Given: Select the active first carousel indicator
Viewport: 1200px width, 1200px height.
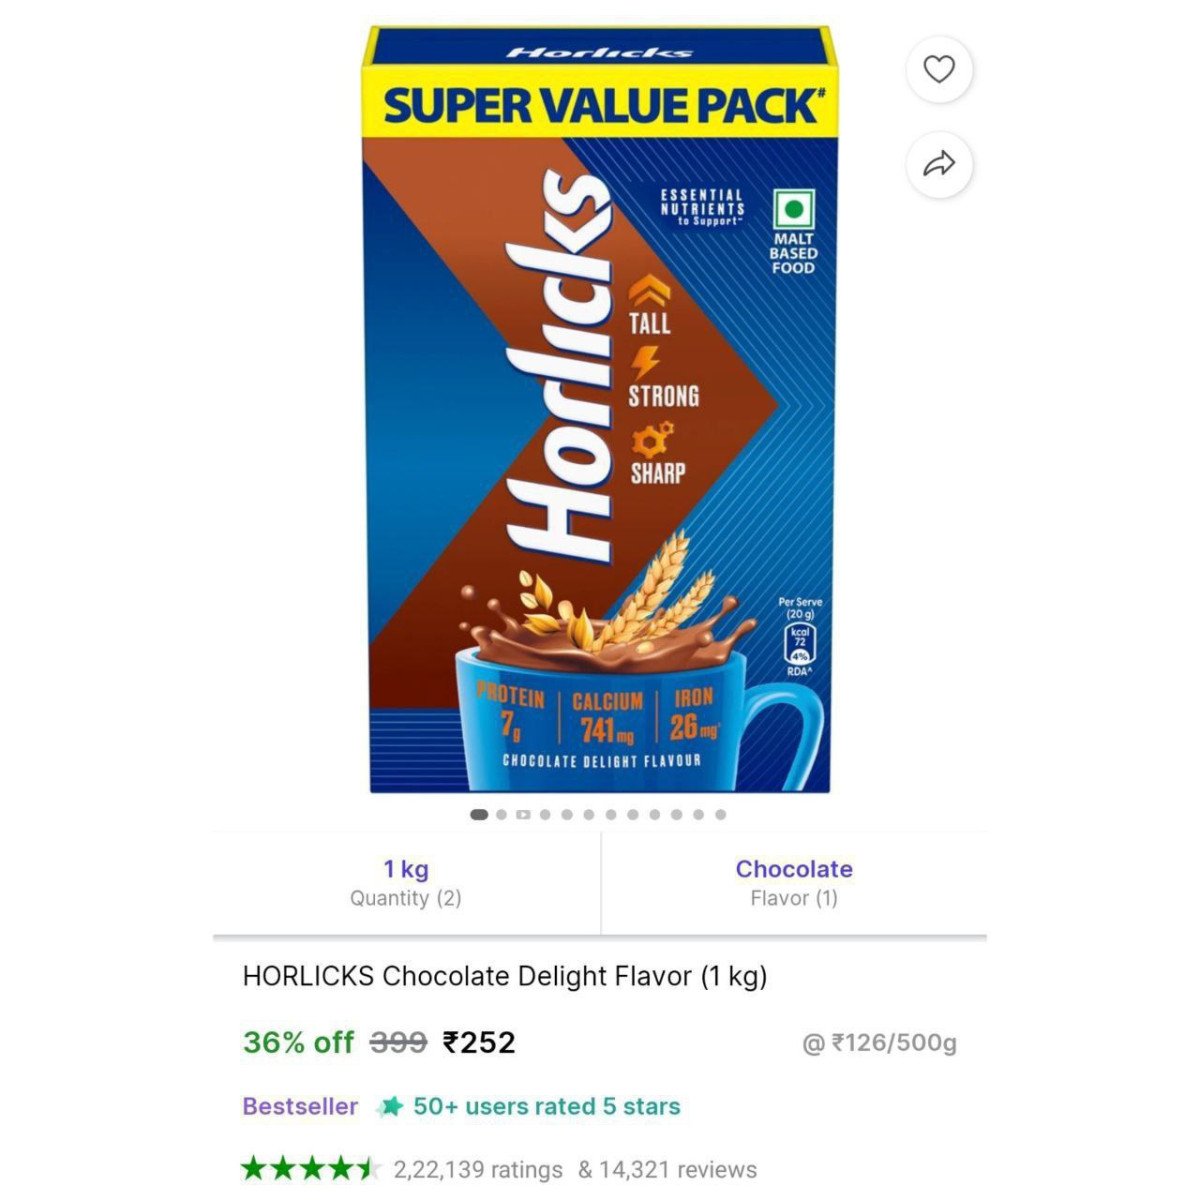Looking at the screenshot, I should click(479, 815).
